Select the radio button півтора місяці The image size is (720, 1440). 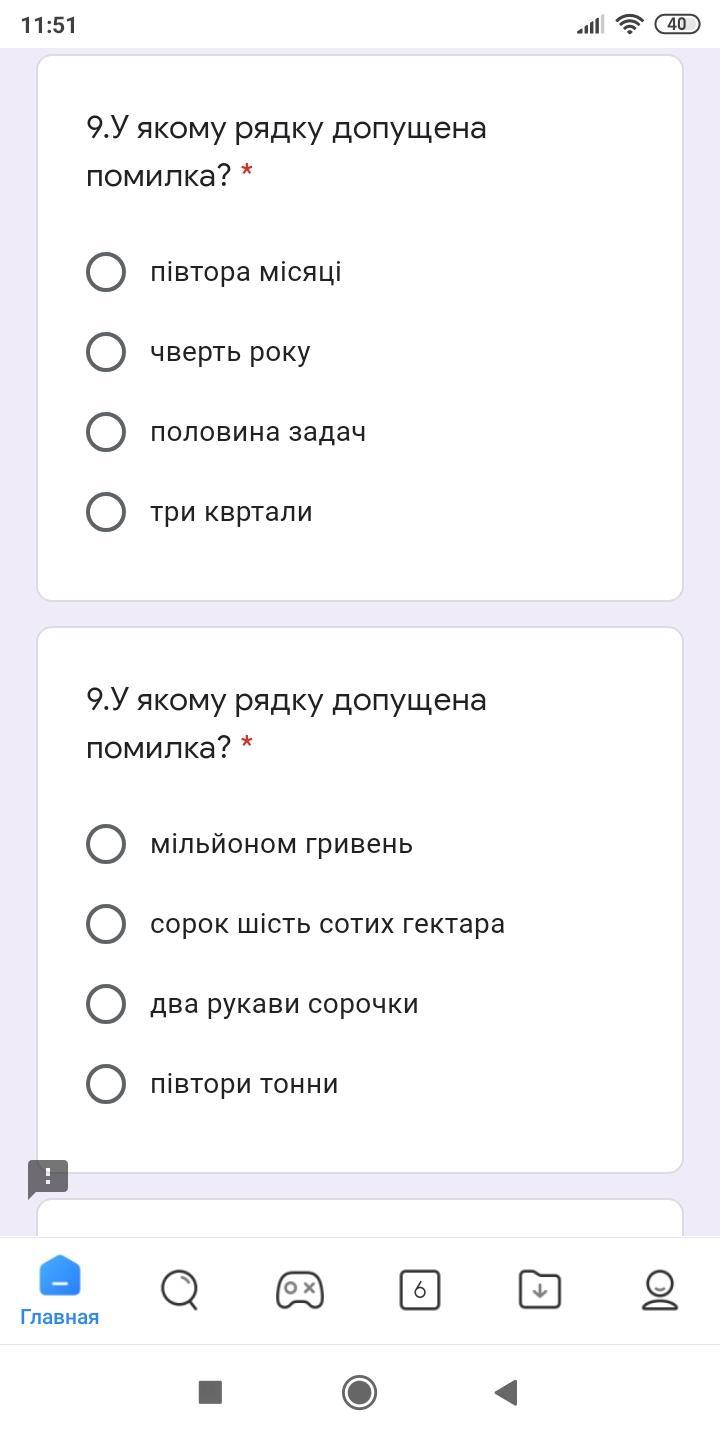(x=106, y=272)
